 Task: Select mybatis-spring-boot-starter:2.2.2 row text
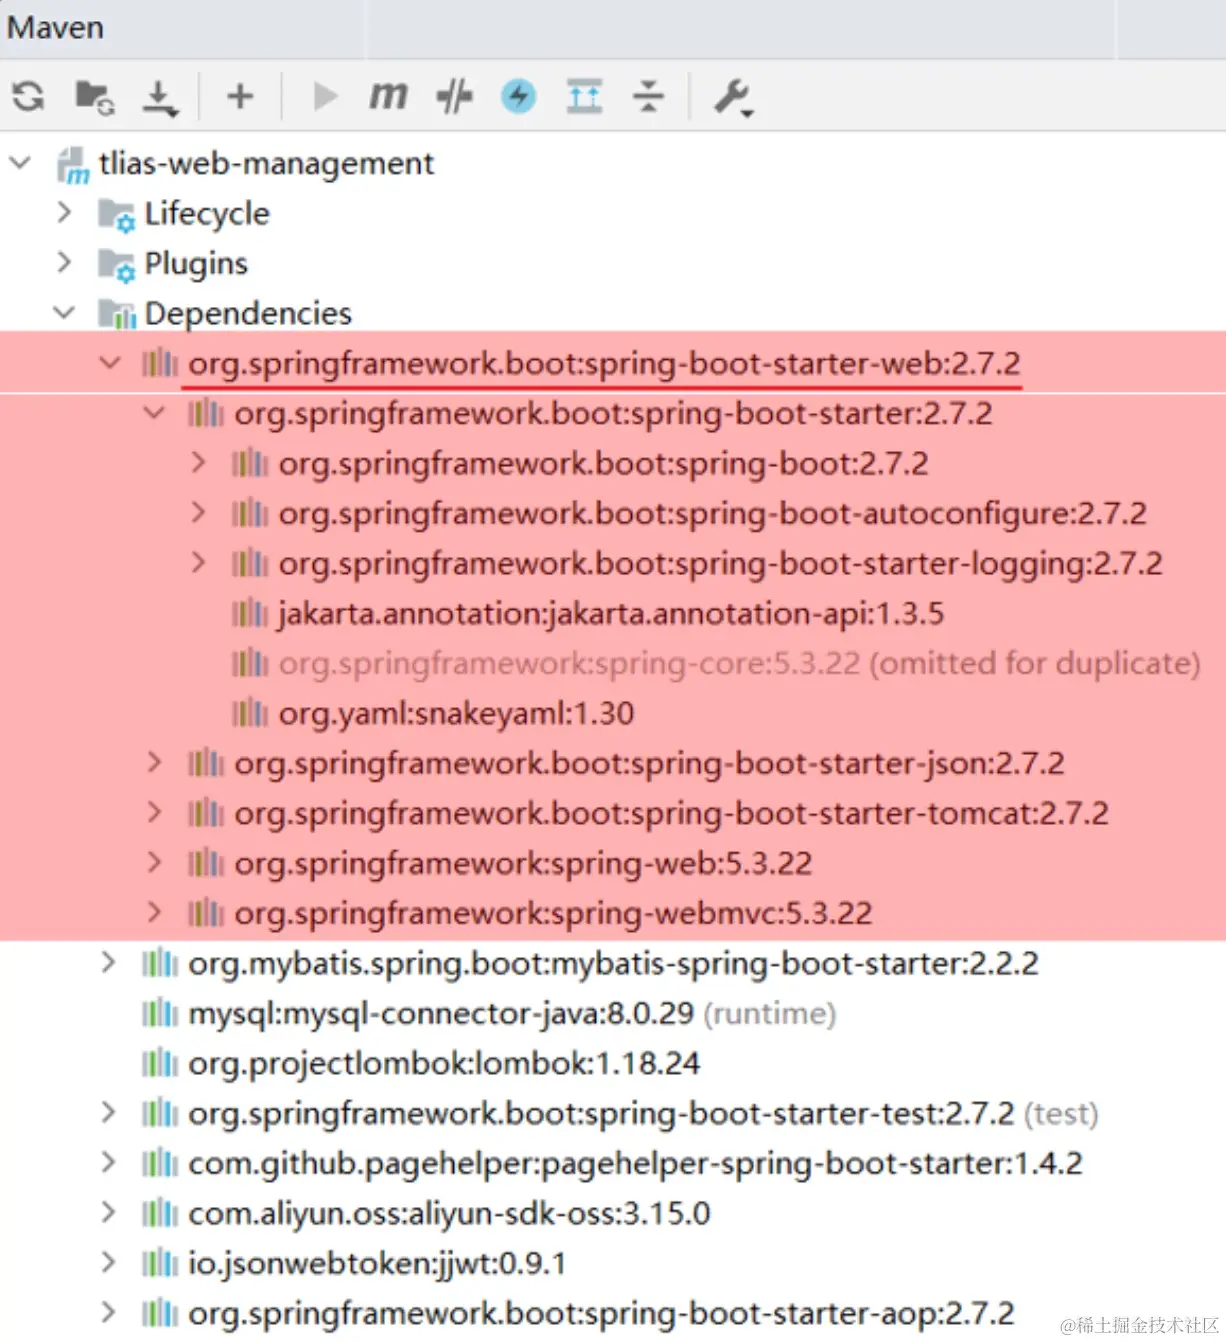pyautogui.click(x=613, y=964)
